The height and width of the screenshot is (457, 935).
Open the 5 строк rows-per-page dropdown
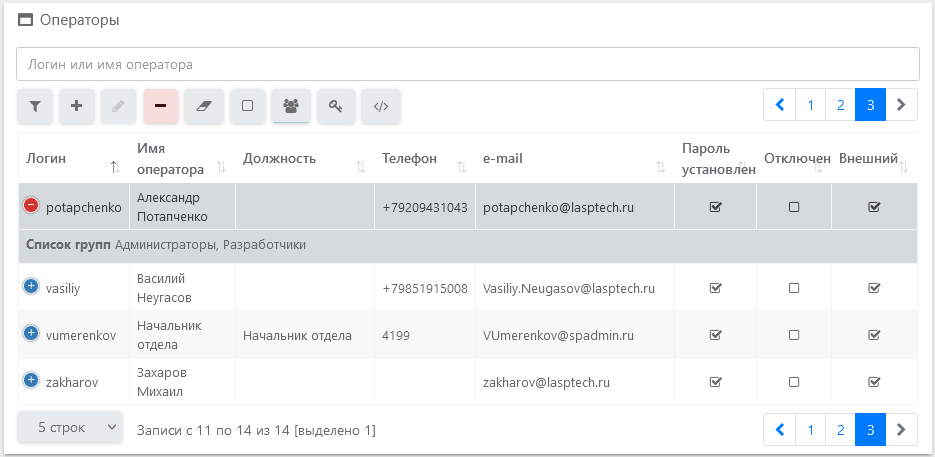click(70, 428)
